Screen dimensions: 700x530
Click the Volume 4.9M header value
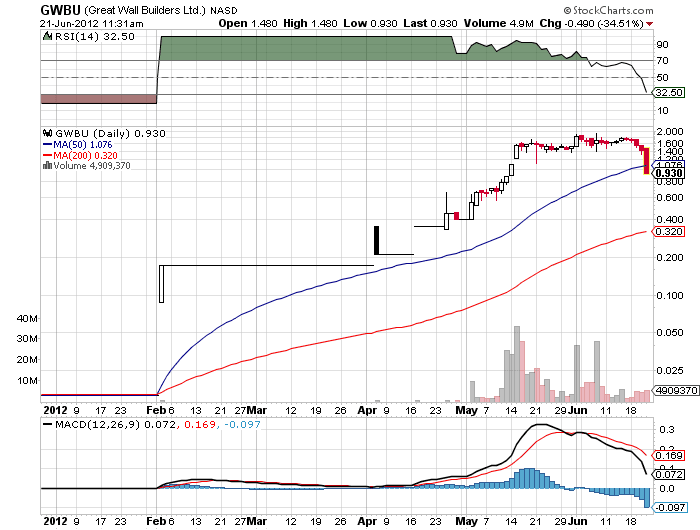[x=499, y=23]
